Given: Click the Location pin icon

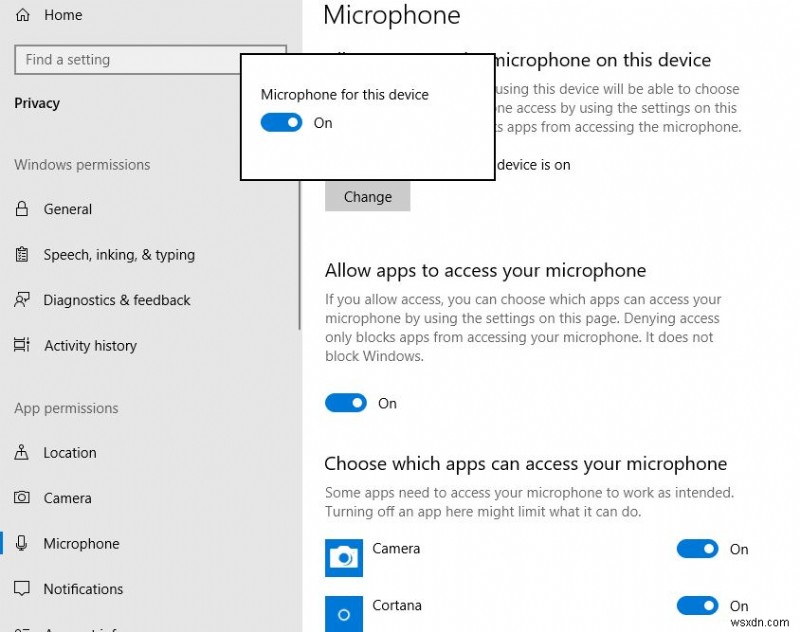Looking at the screenshot, I should pos(22,453).
